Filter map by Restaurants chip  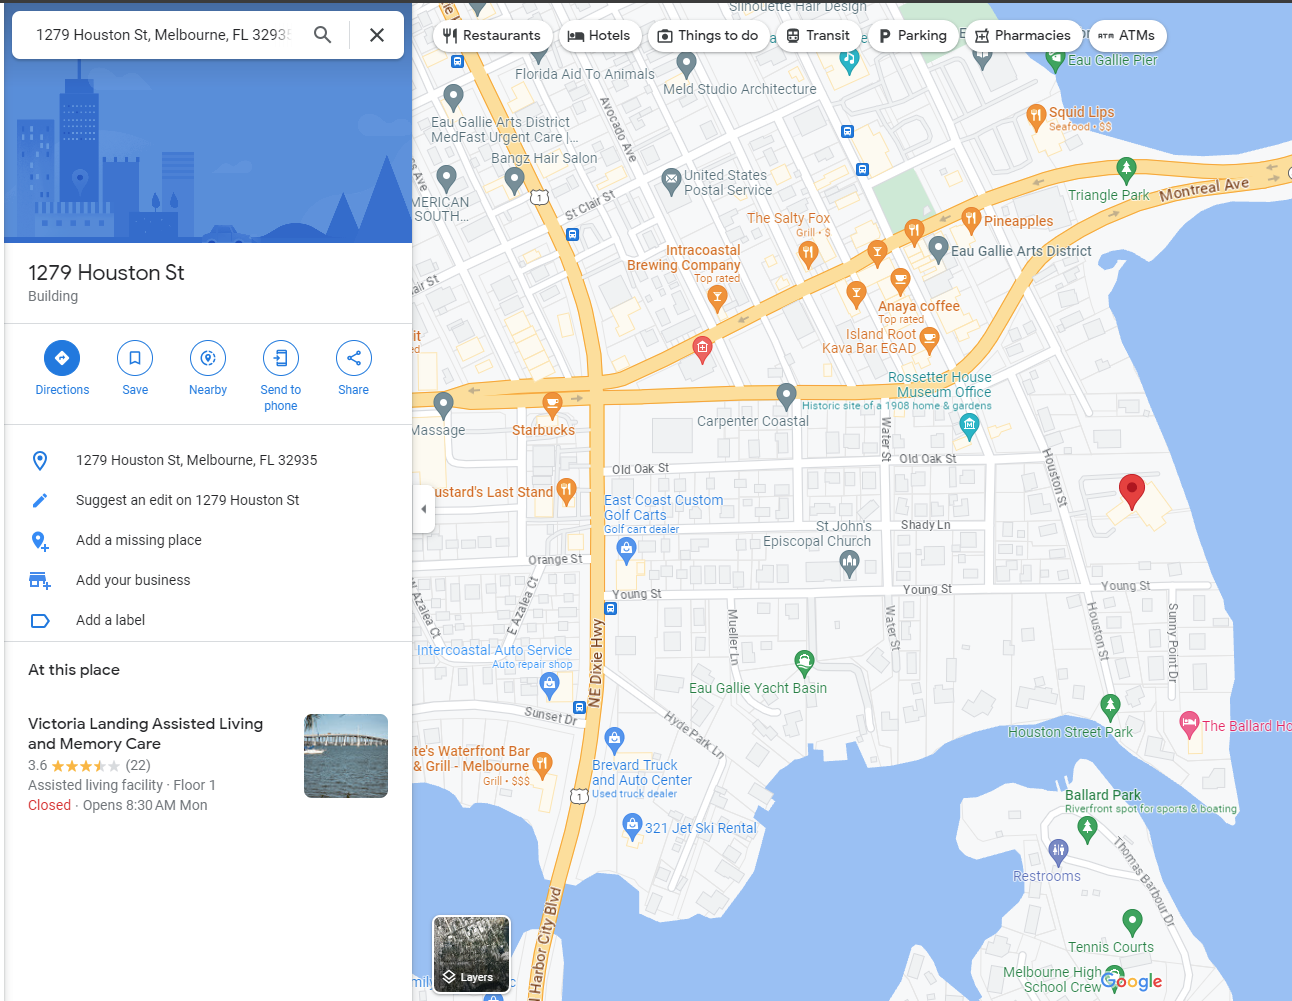492,36
